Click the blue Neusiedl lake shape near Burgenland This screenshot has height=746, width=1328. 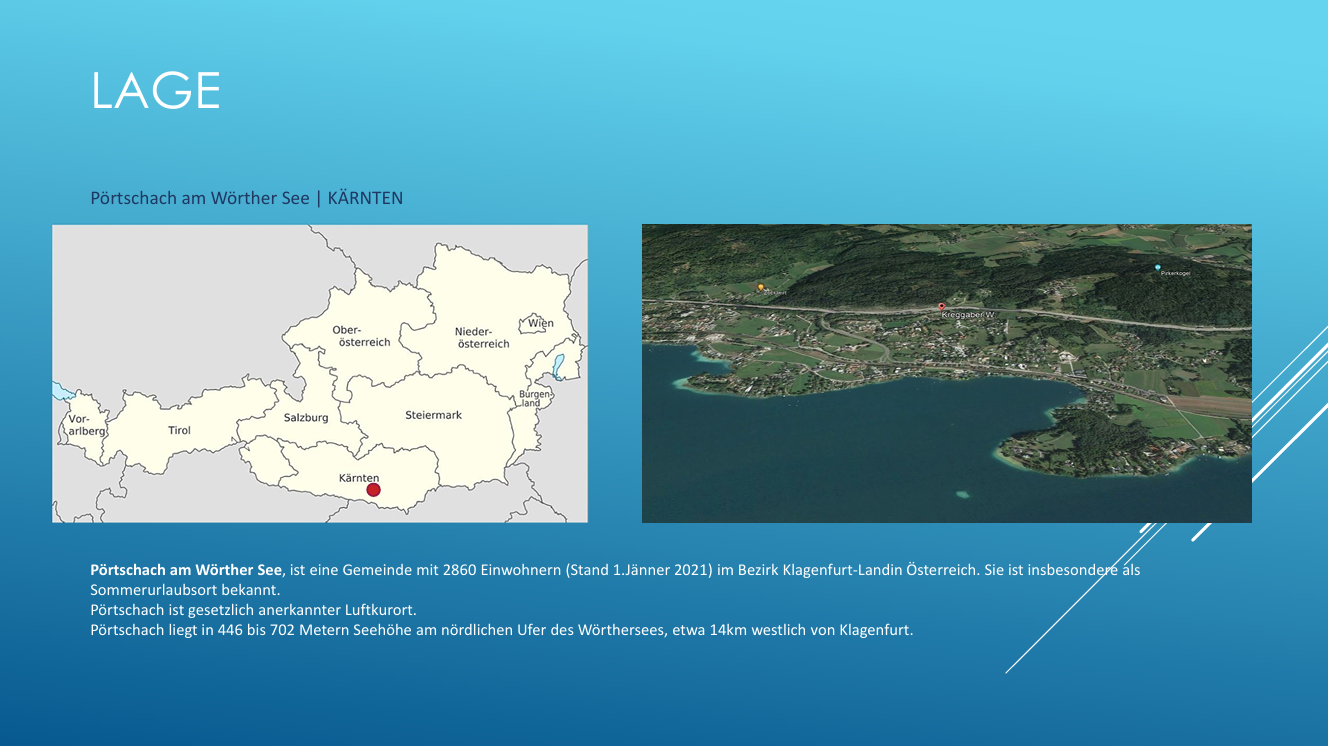pyautogui.click(x=558, y=365)
